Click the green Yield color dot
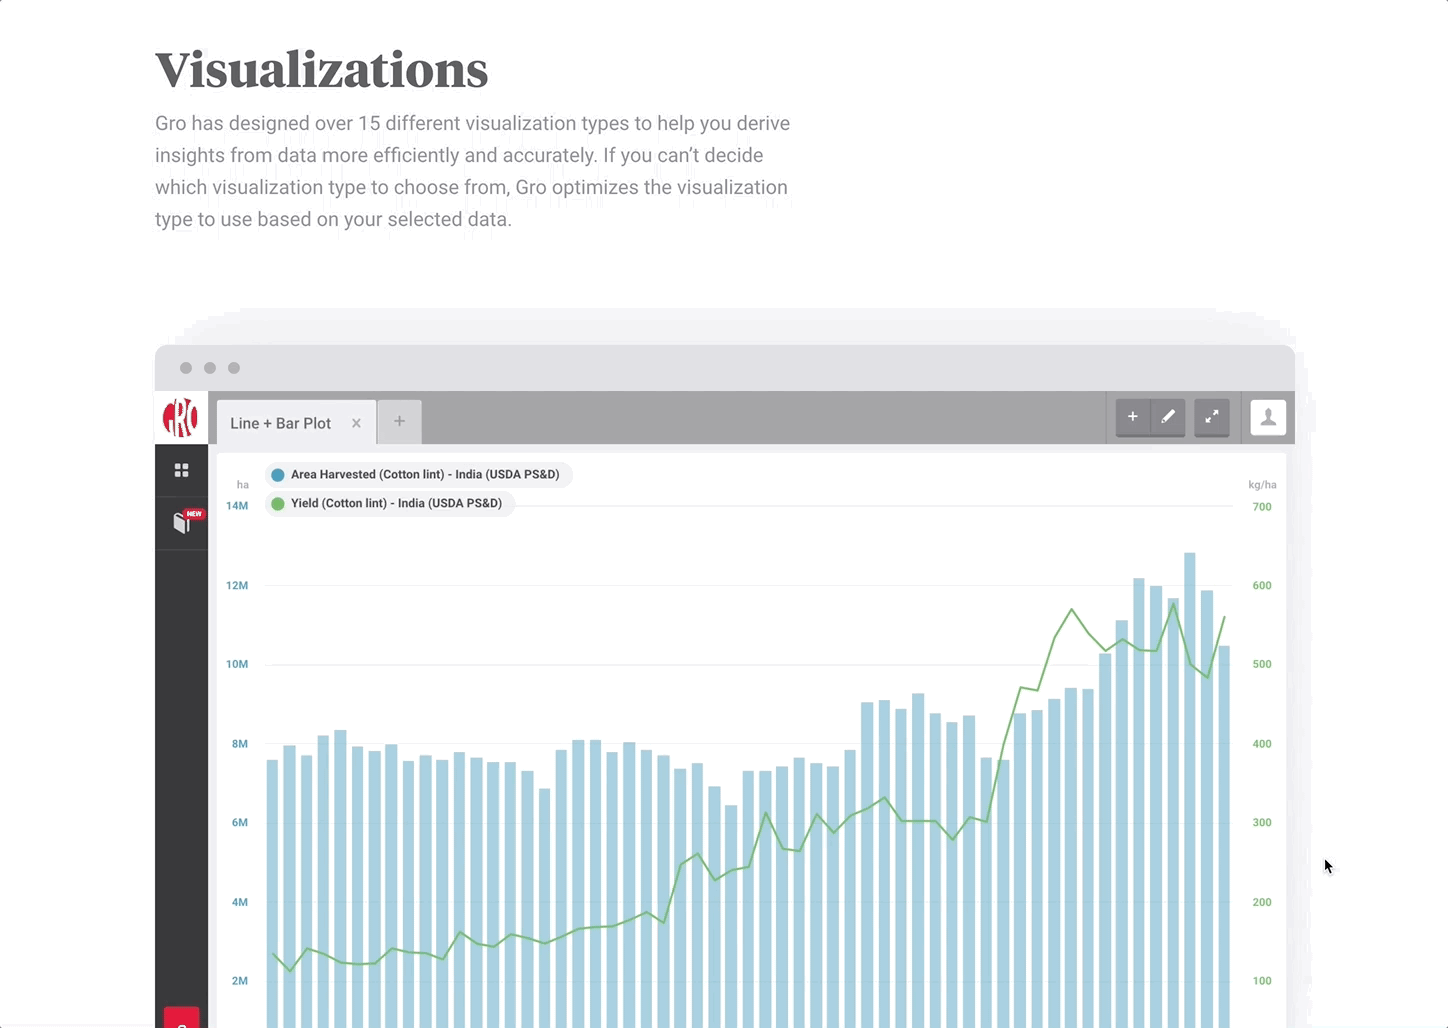This screenshot has height=1028, width=1448. click(278, 504)
